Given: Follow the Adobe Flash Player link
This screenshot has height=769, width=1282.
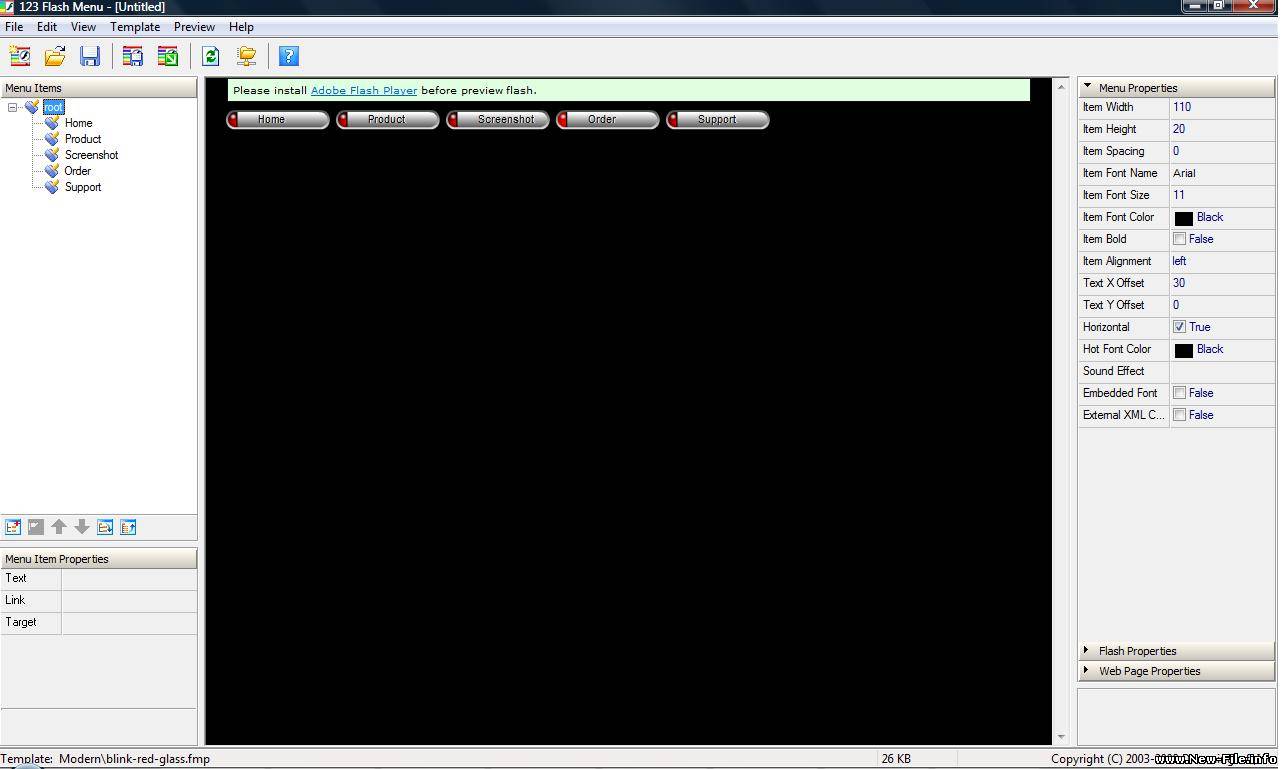Looking at the screenshot, I should [x=364, y=90].
